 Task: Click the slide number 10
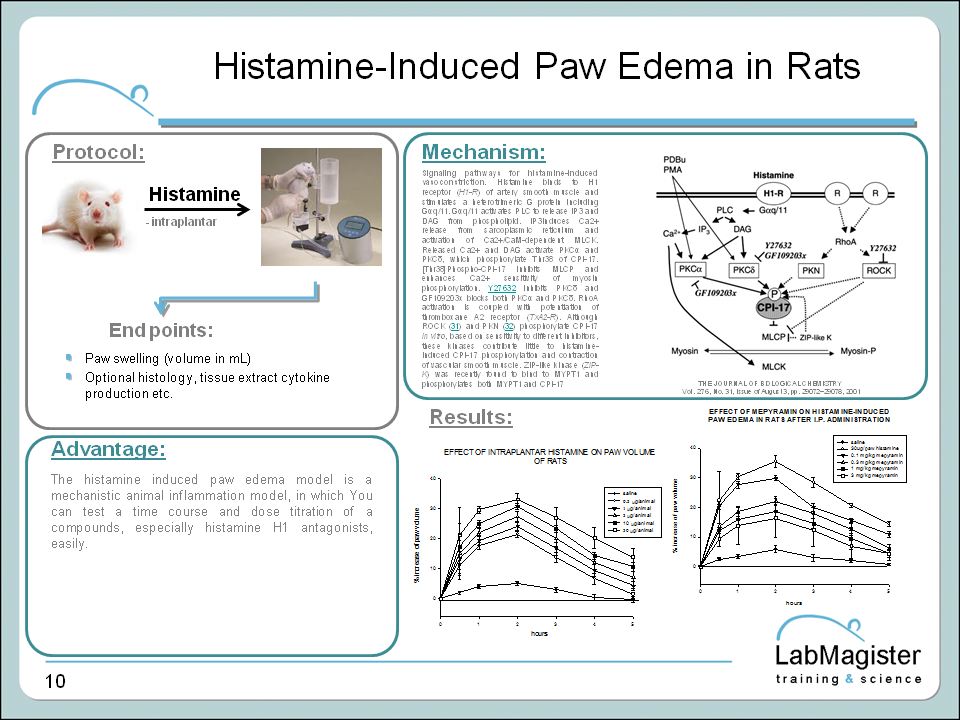55,681
